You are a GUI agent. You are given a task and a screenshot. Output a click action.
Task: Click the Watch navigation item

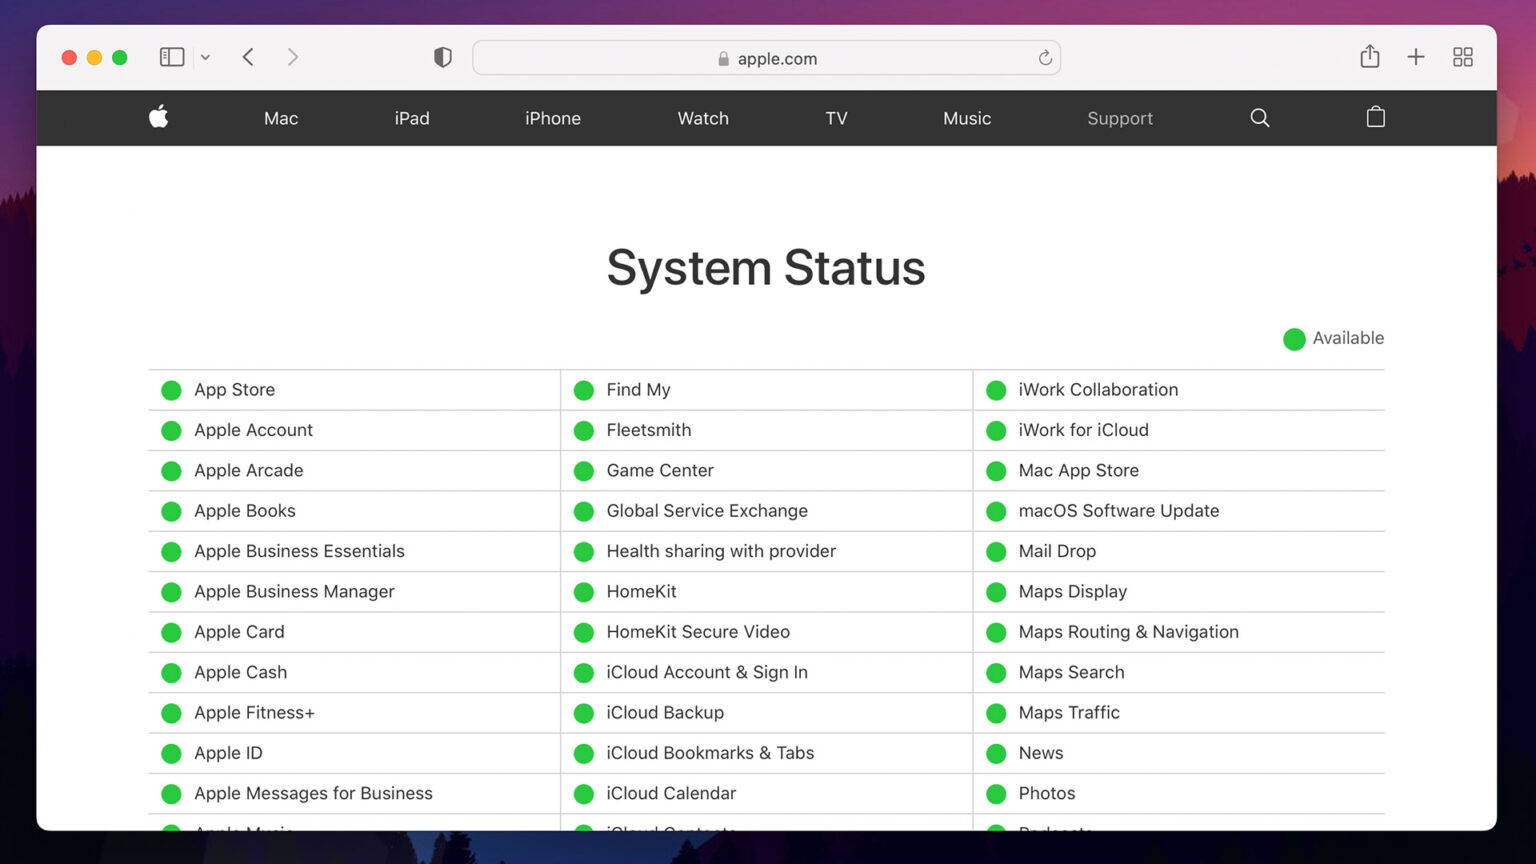(x=703, y=118)
